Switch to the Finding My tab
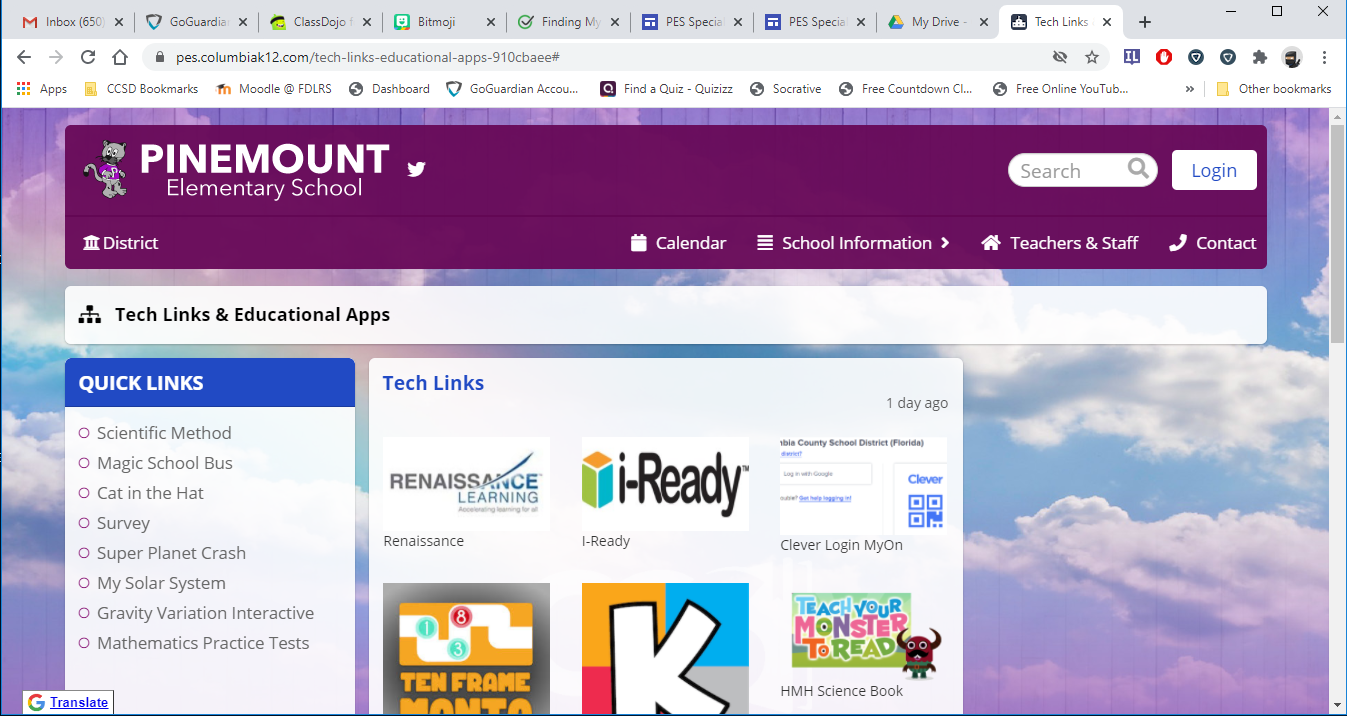Viewport: 1347px width, 716px height. tap(569, 22)
